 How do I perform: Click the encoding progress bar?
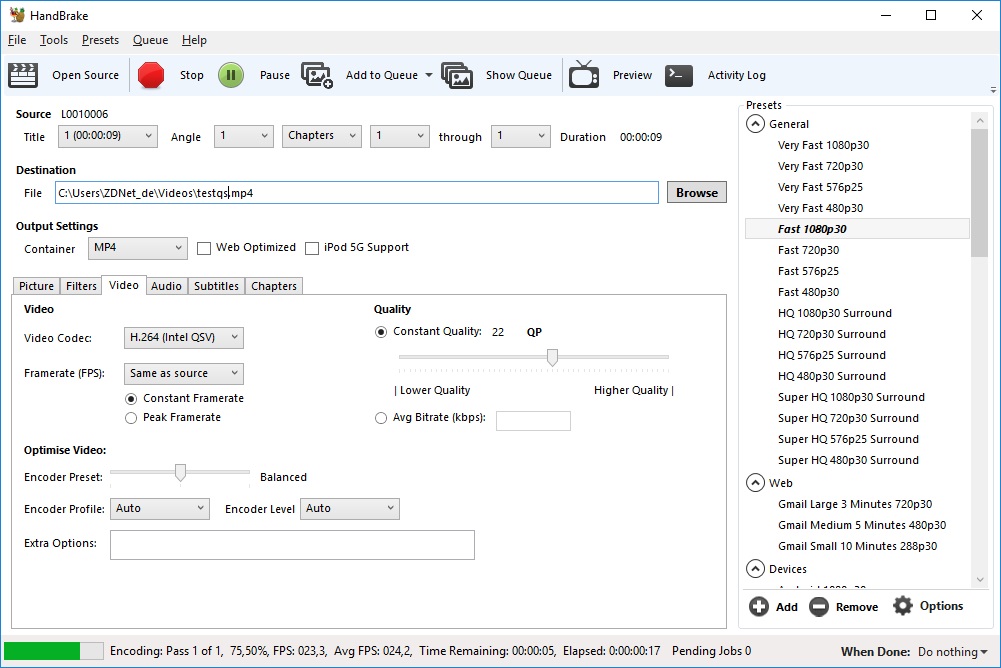54,651
